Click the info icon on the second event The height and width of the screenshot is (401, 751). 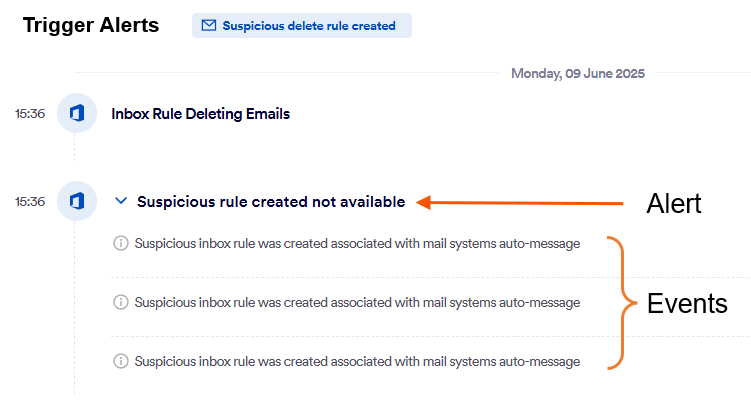[x=121, y=302]
